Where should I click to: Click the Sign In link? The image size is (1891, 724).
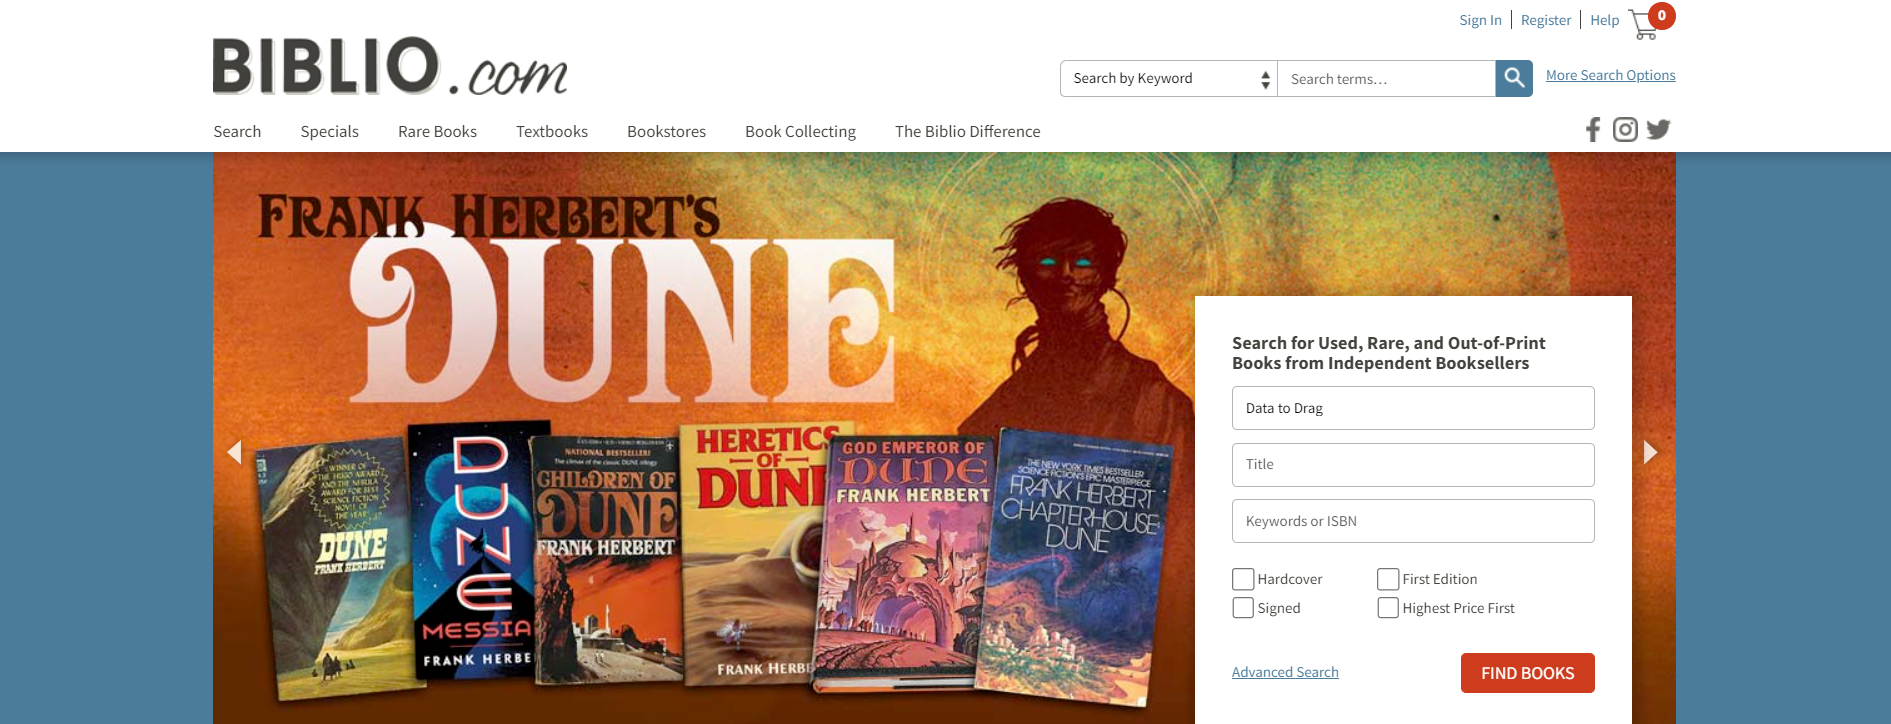click(x=1480, y=20)
